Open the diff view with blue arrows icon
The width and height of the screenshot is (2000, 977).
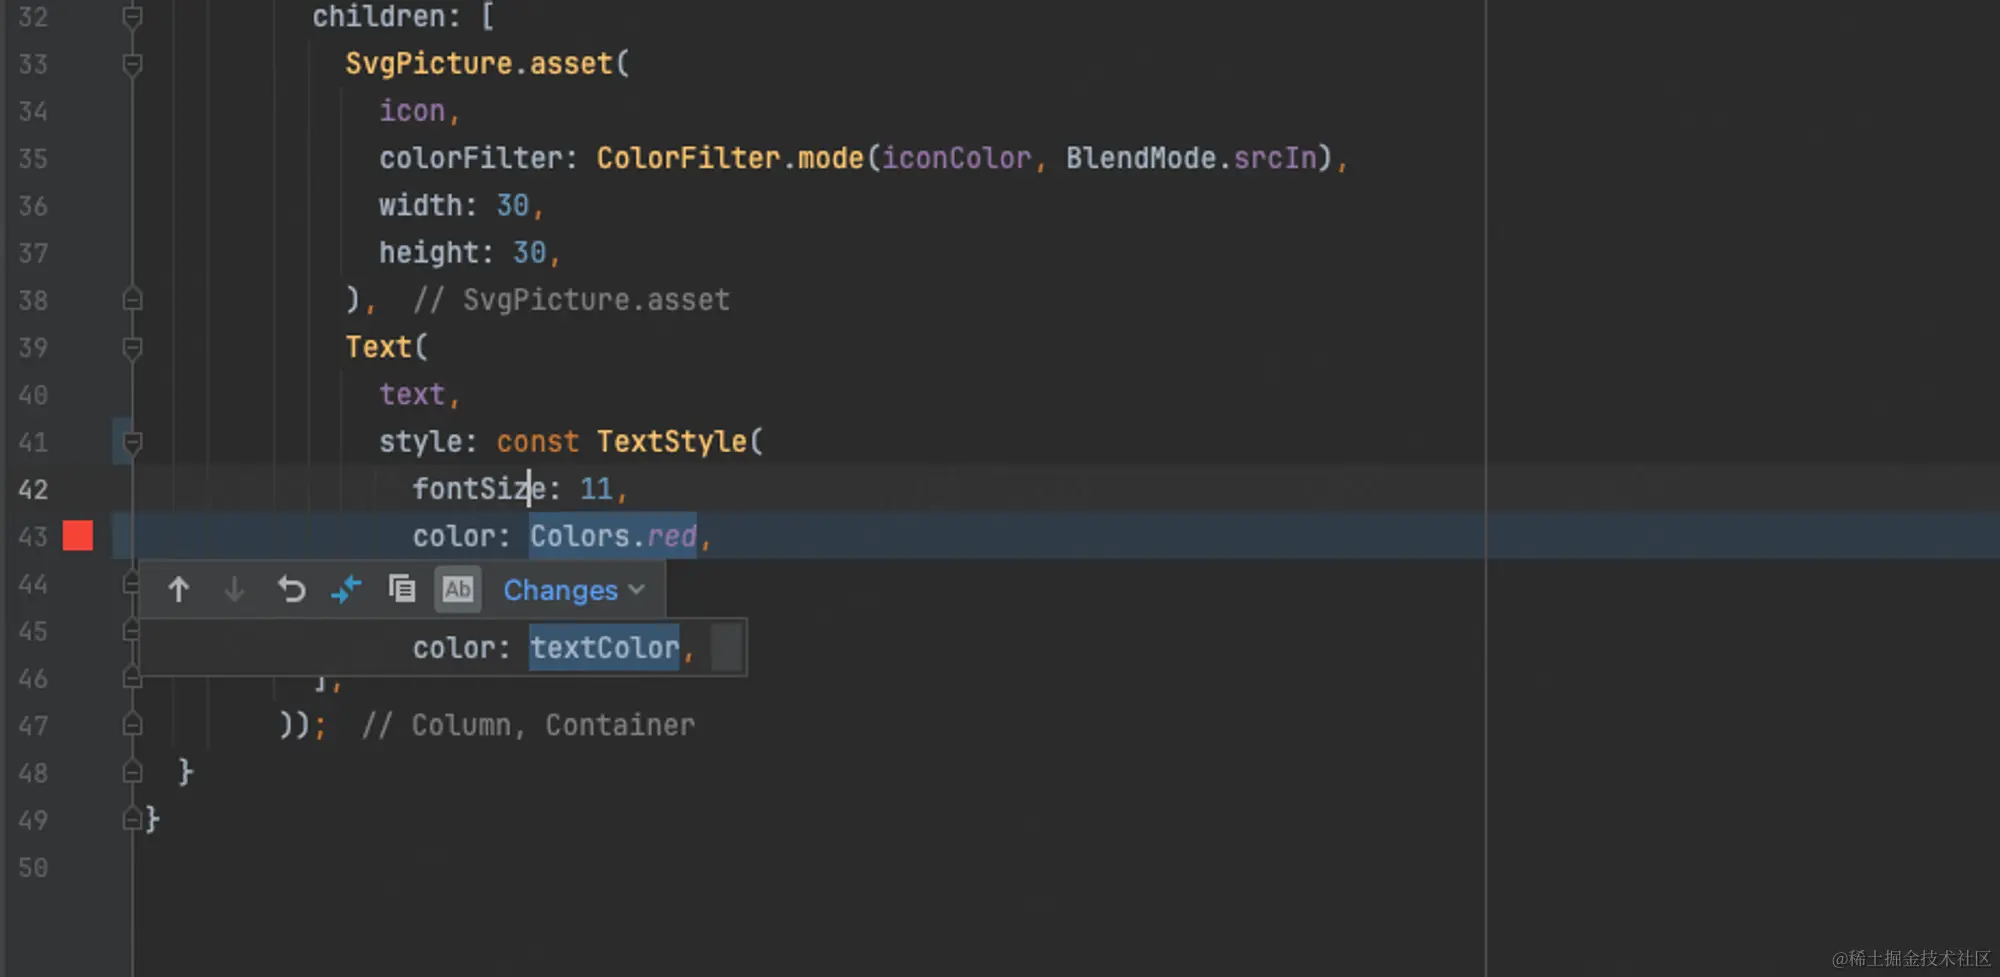346,589
